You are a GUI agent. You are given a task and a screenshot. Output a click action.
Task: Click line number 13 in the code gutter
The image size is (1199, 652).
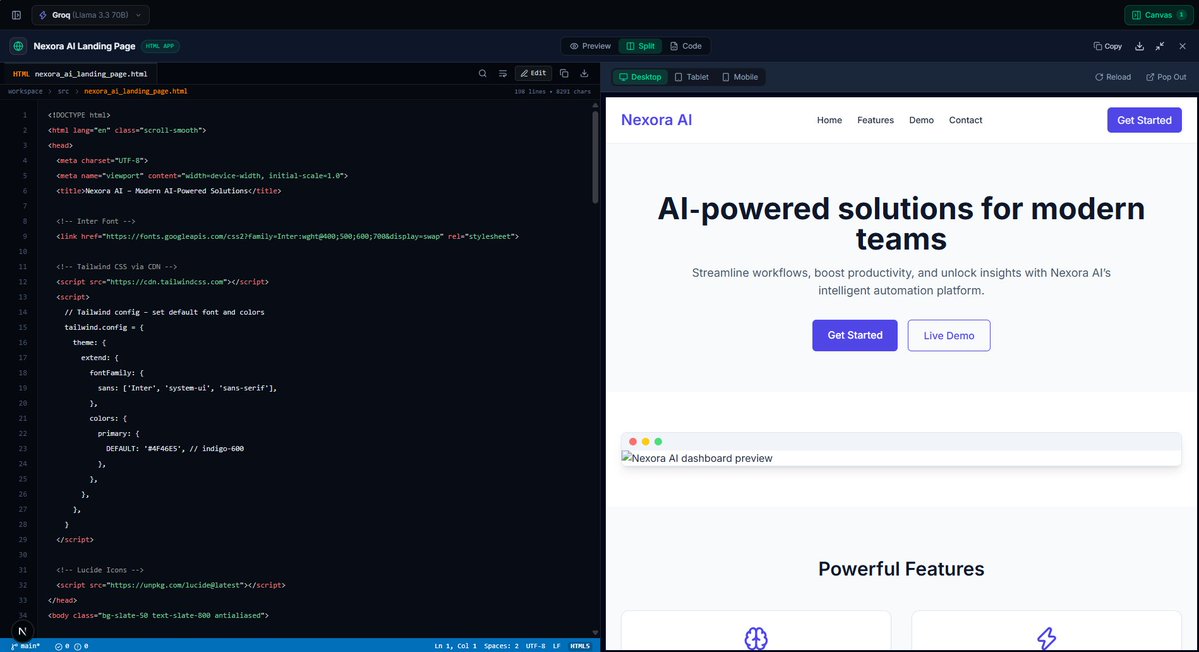(23, 297)
